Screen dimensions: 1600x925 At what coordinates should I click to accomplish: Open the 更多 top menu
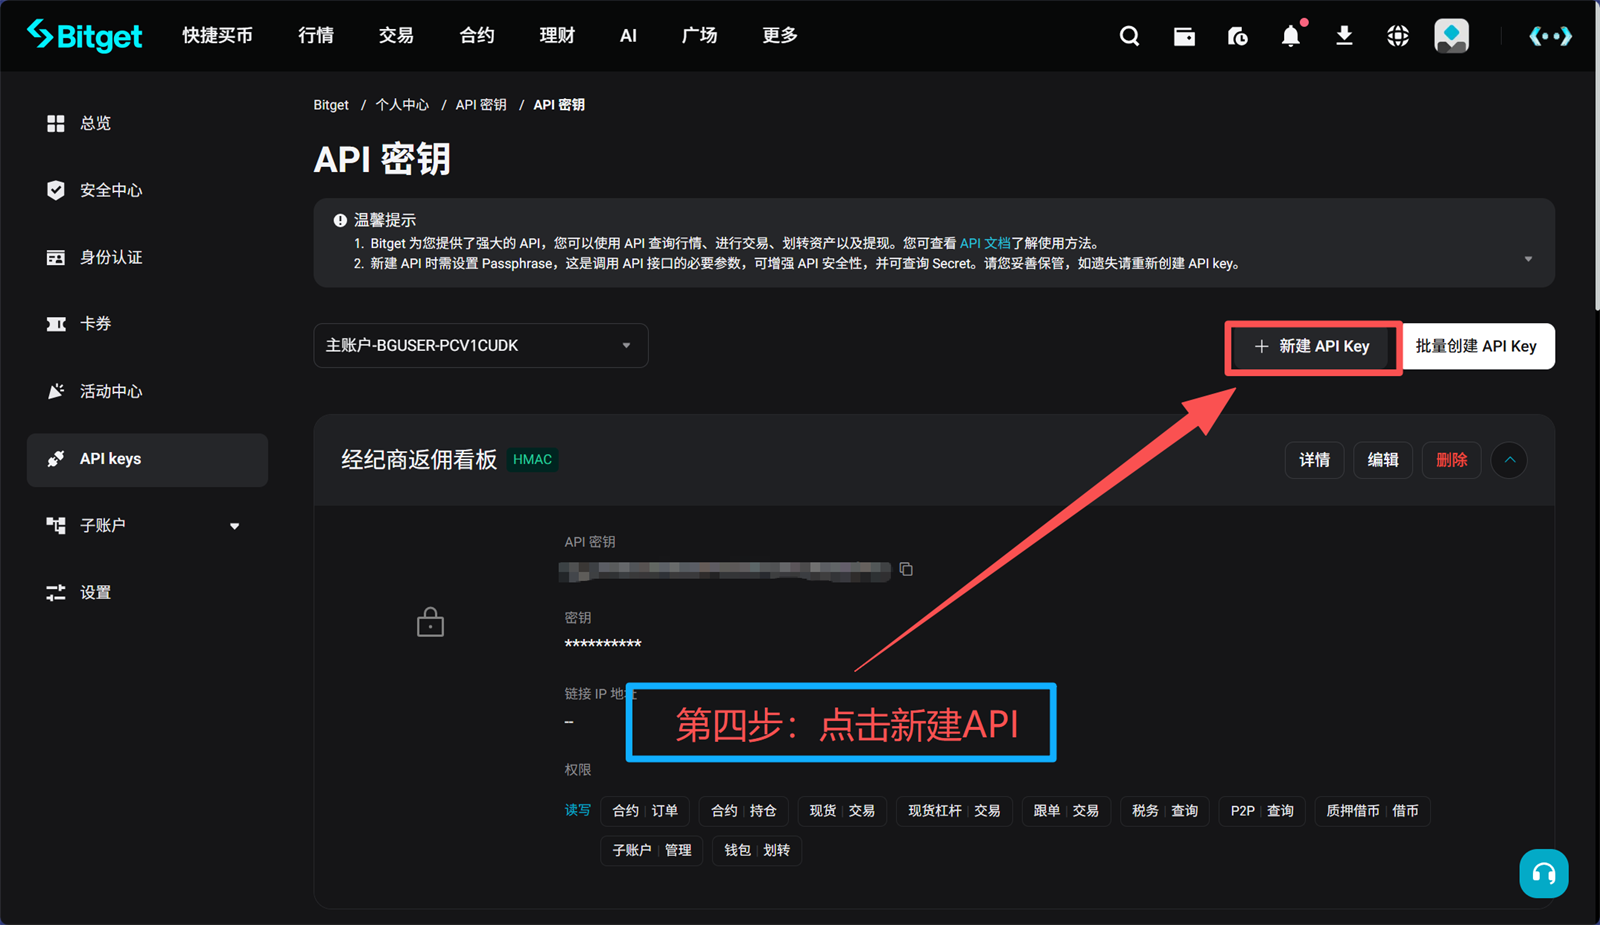[x=779, y=35]
